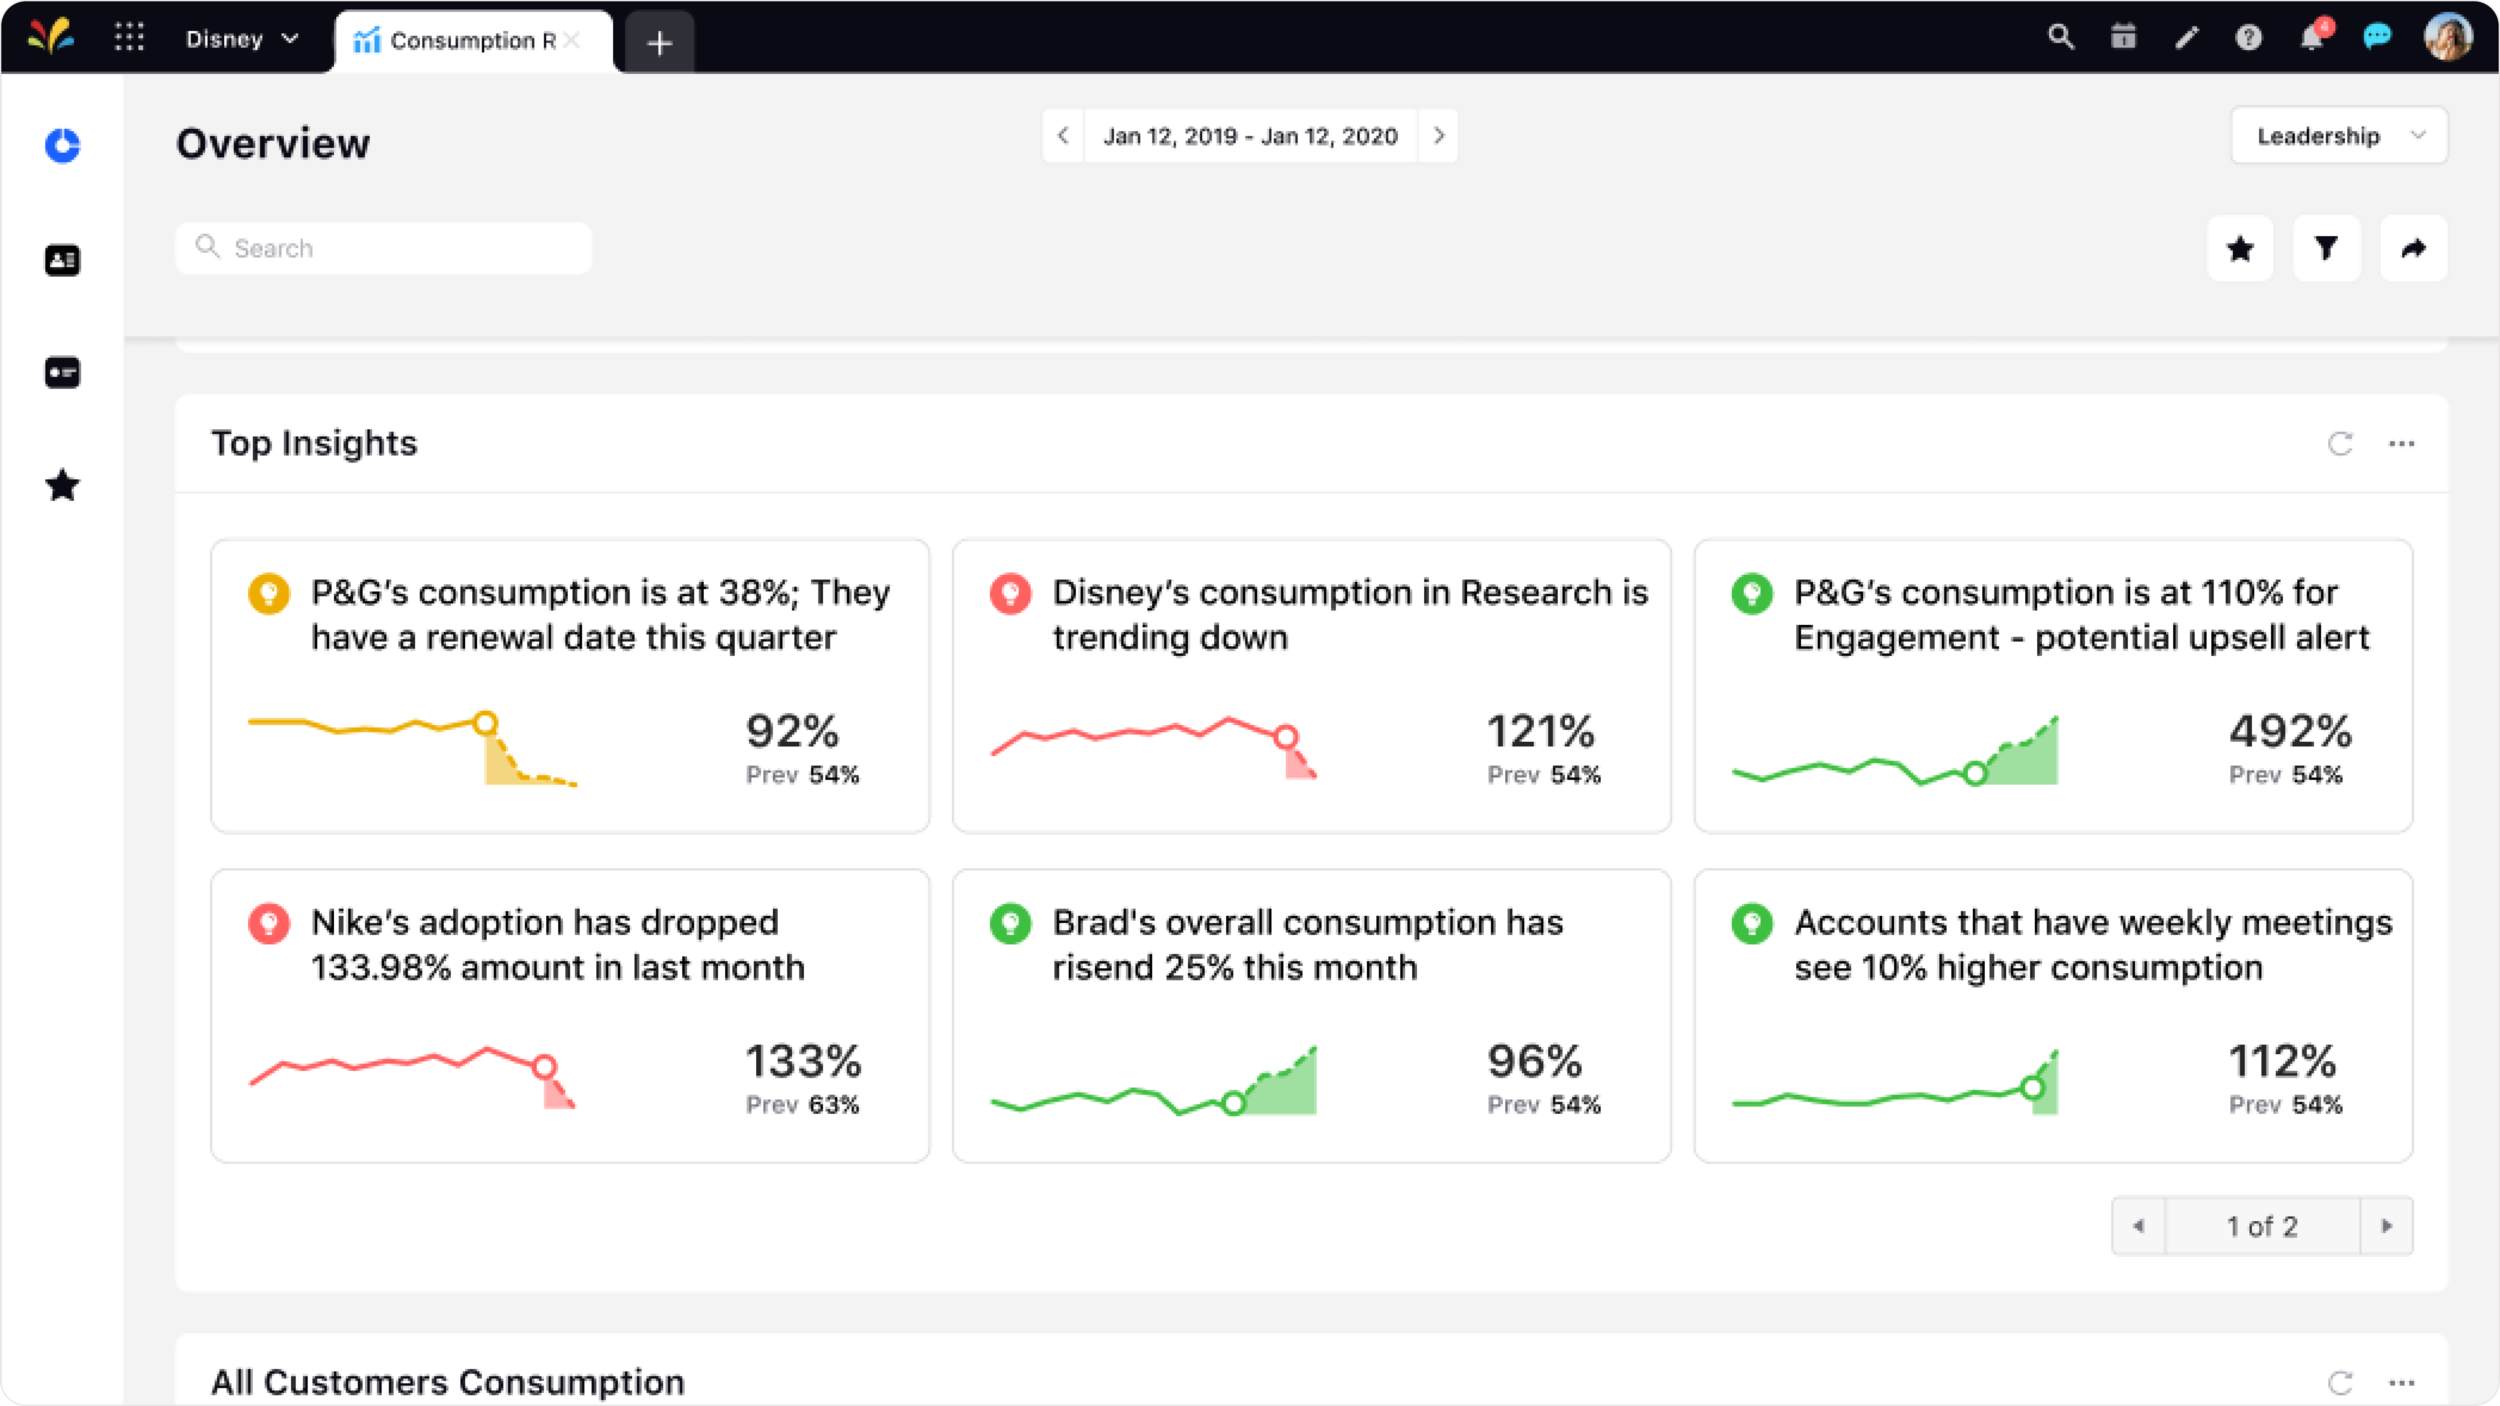
Task: Open All Customers Consumption options menu
Action: [x=2402, y=1383]
